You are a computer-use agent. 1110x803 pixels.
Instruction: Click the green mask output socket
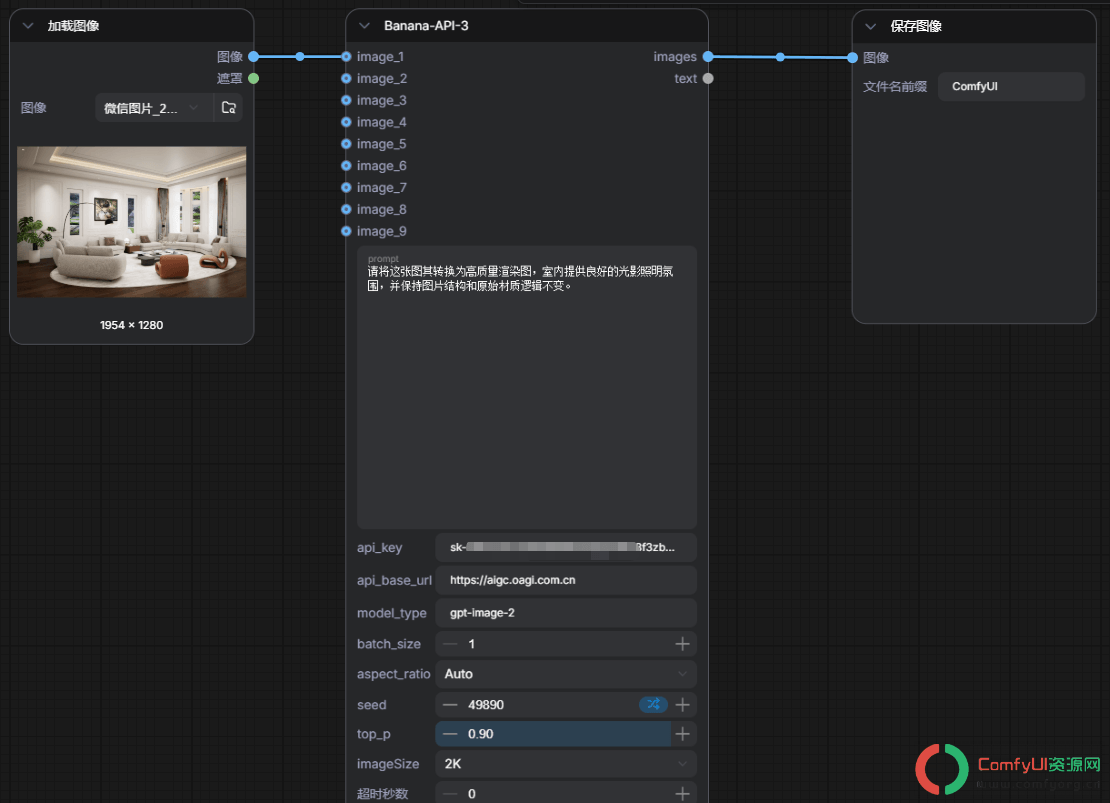253,79
